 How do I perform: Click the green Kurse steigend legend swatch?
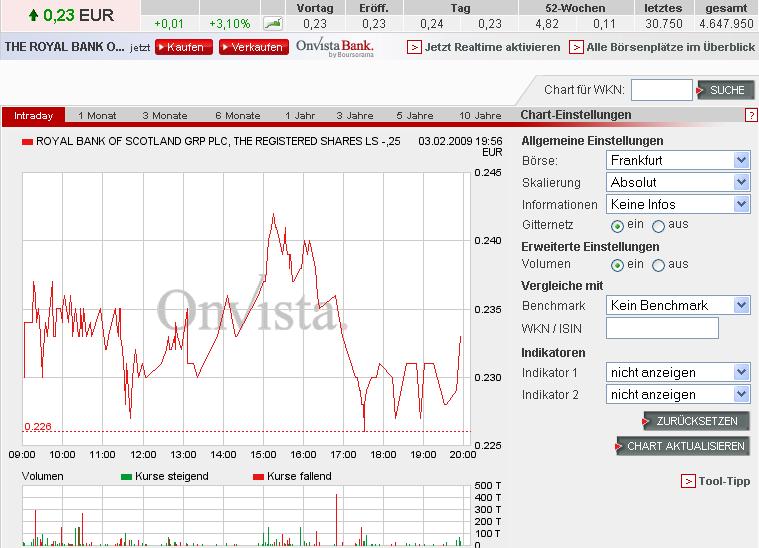[x=126, y=477]
